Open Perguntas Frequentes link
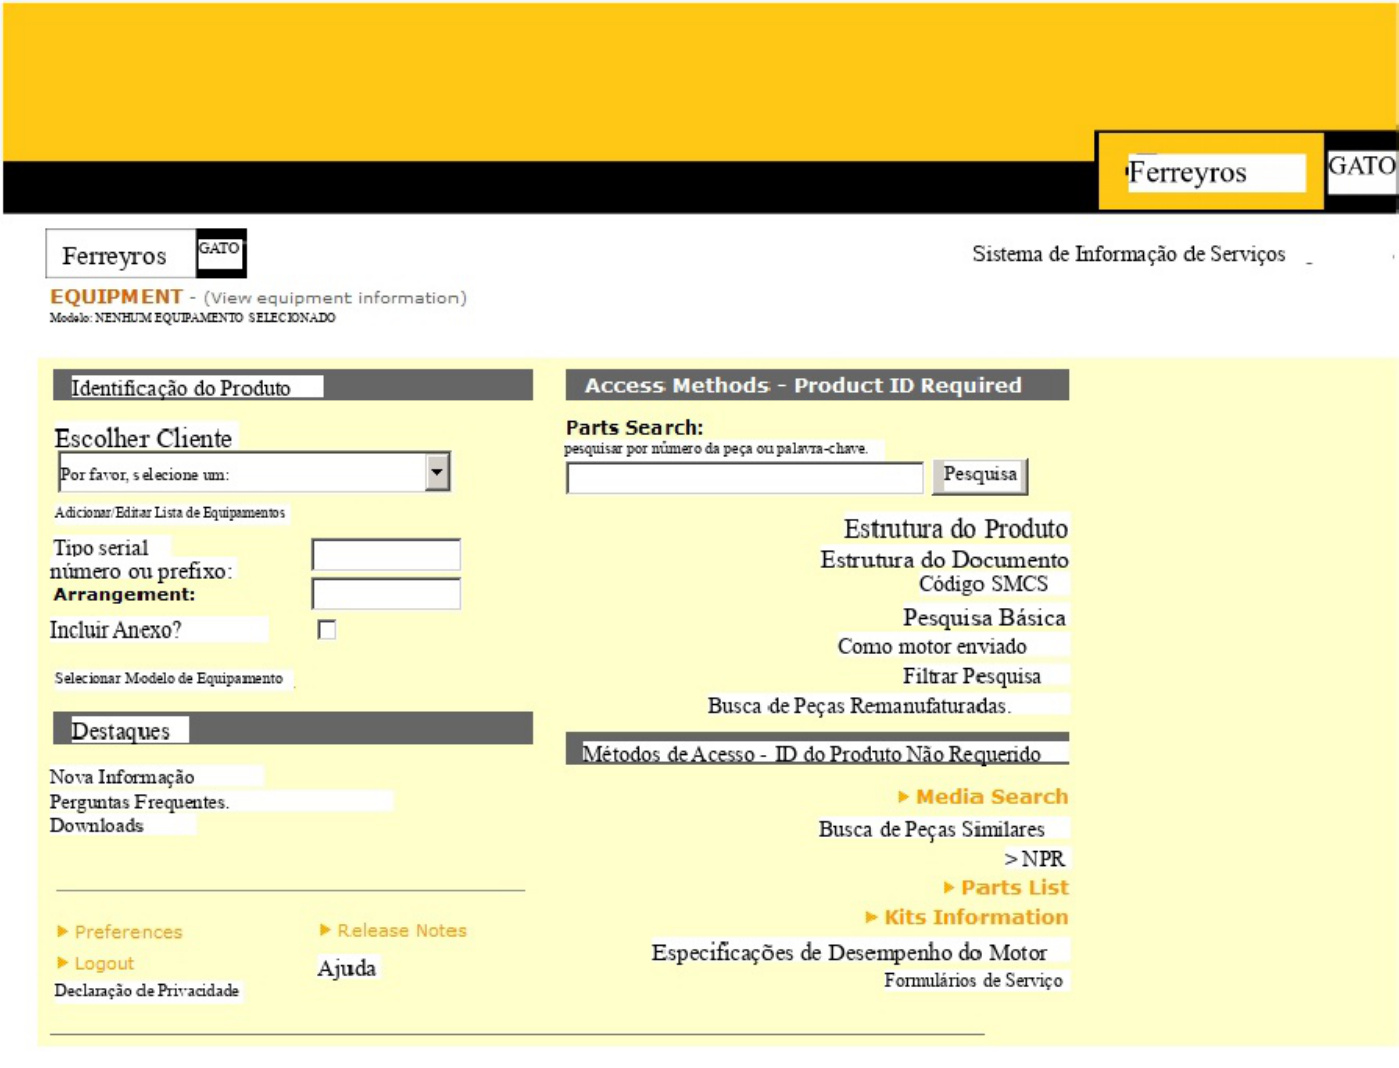The image size is (1399, 1068). [139, 802]
